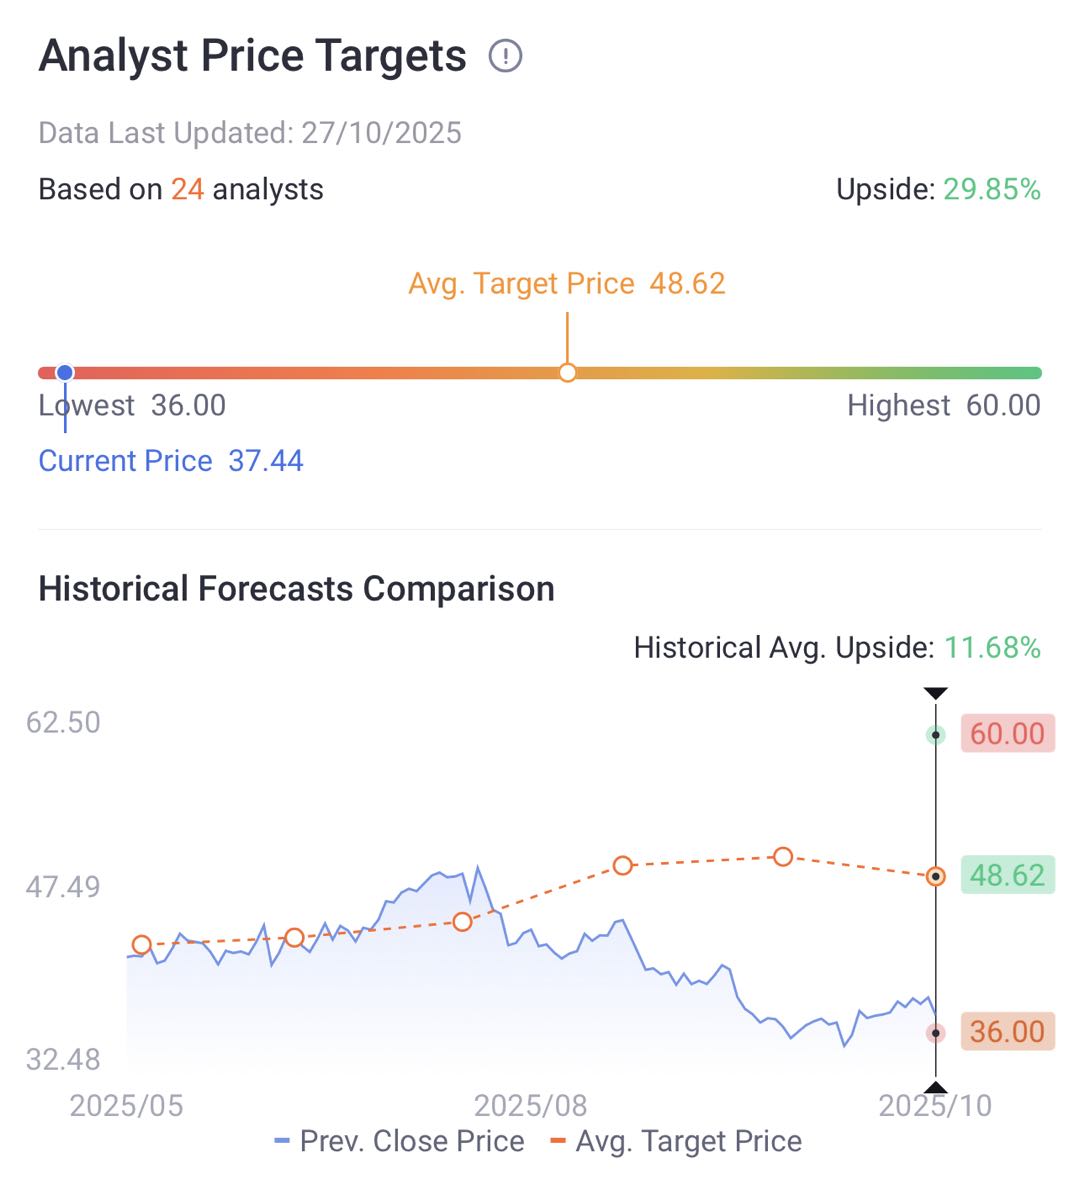Click the average target price marker circle
The image size is (1080, 1201).
pyautogui.click(x=567, y=373)
